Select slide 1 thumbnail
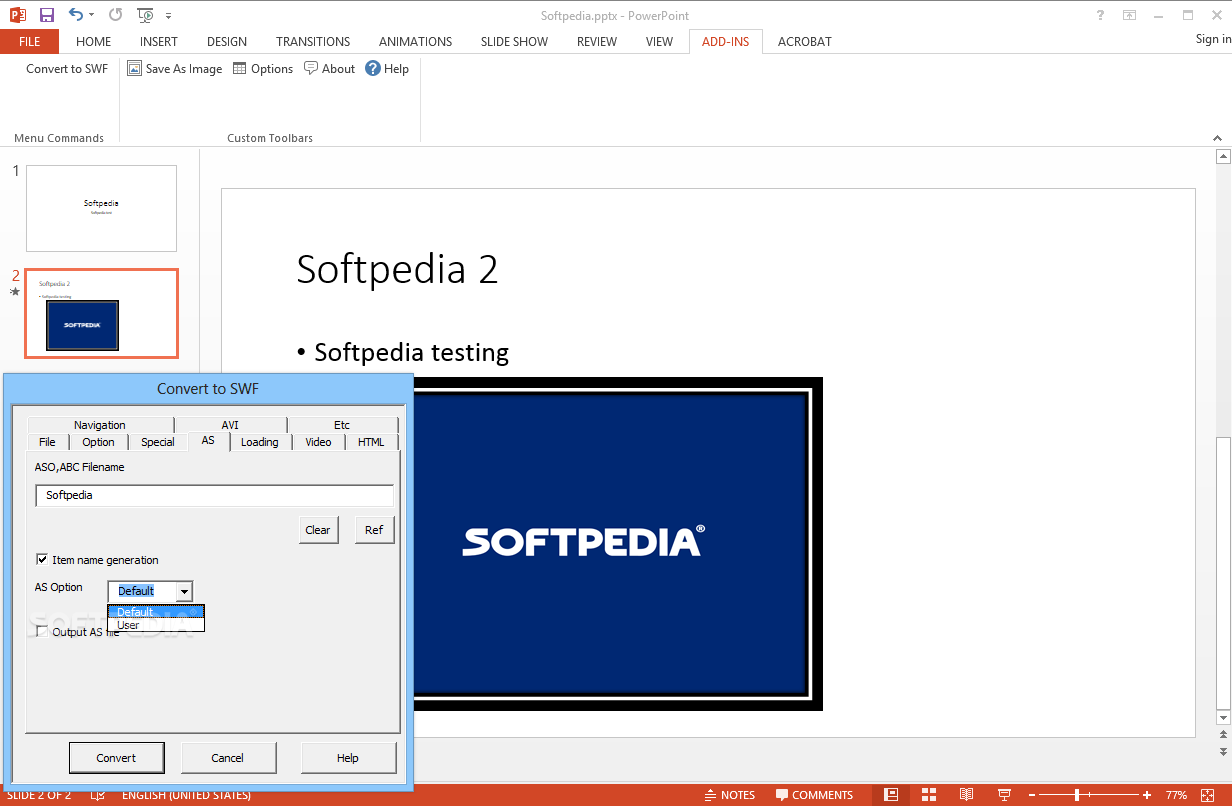1232x806 pixels. 101,208
